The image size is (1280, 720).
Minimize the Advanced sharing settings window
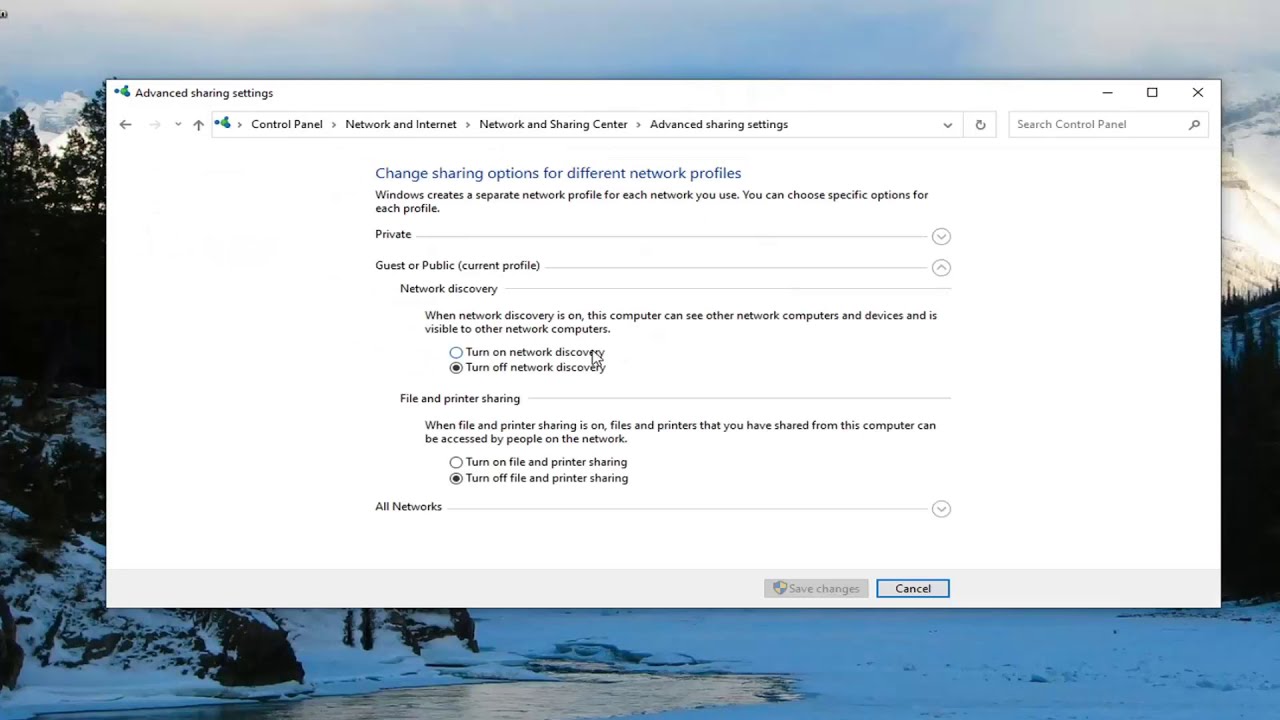coord(1107,92)
